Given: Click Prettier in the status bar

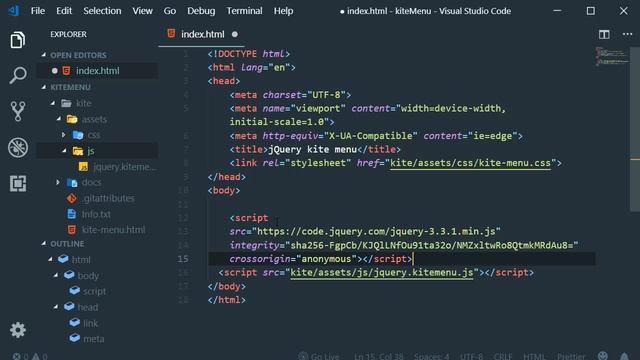Looking at the screenshot, I should coord(571,356).
